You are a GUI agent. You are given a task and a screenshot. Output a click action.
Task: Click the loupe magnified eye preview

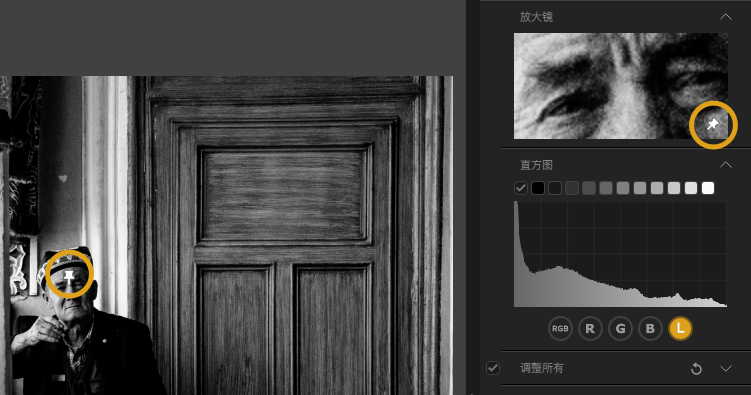point(621,86)
